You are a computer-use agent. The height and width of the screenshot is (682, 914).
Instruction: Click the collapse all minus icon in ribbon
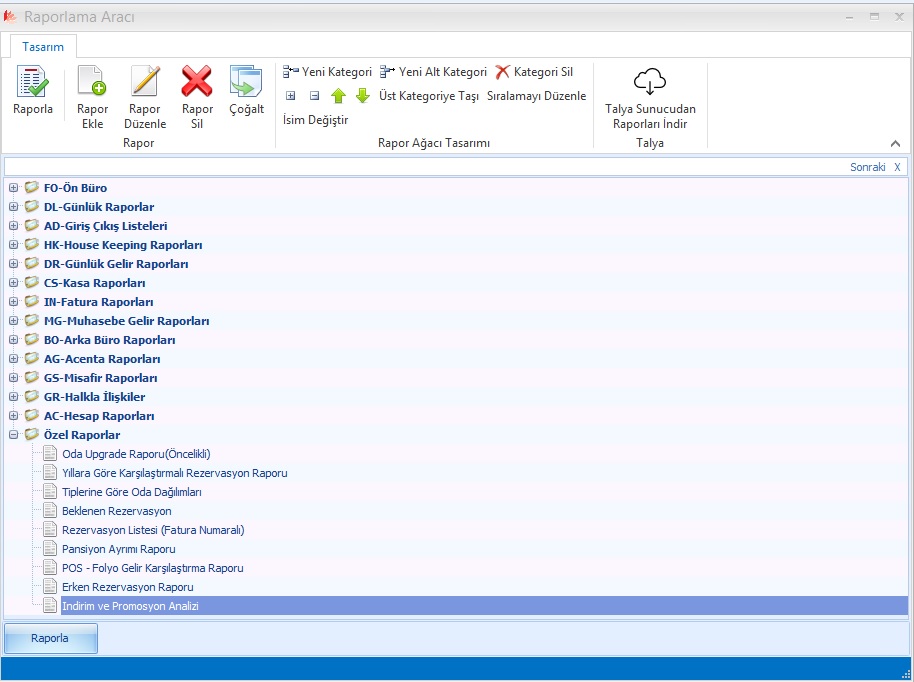[x=314, y=96]
